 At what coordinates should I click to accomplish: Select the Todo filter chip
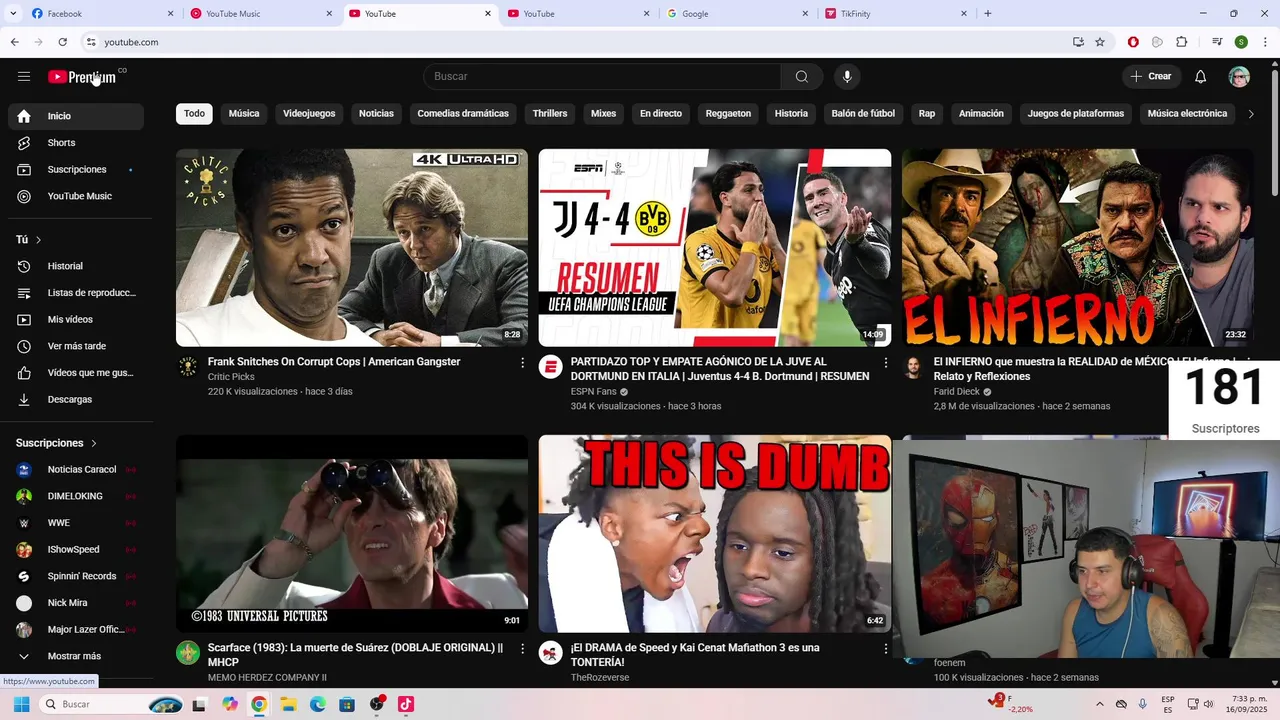[194, 113]
